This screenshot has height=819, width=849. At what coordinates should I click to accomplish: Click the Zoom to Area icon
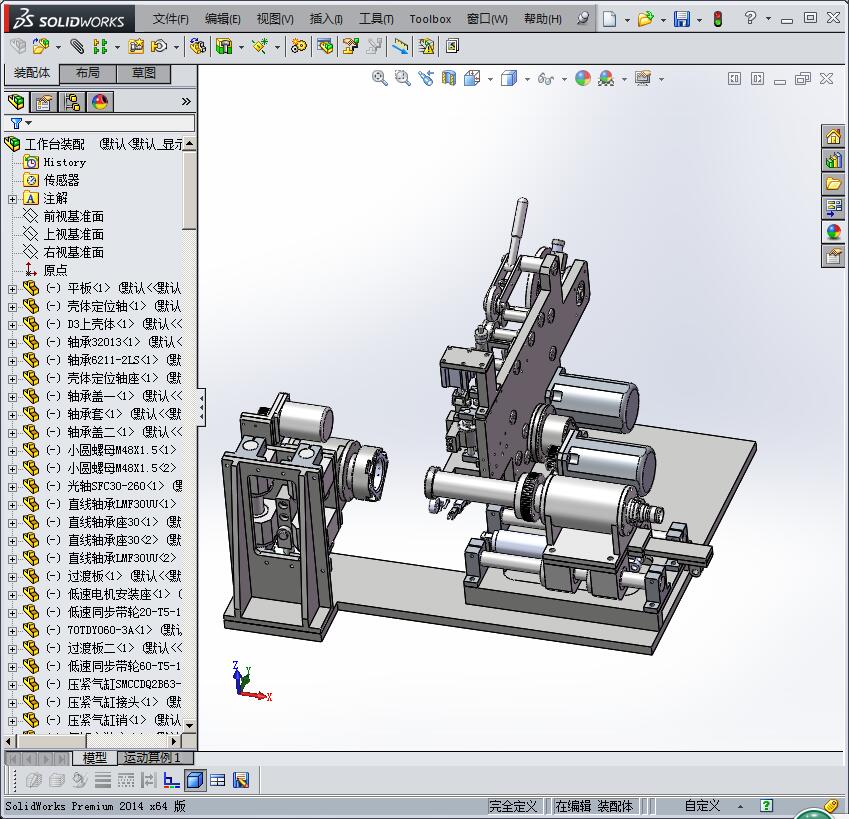point(402,78)
